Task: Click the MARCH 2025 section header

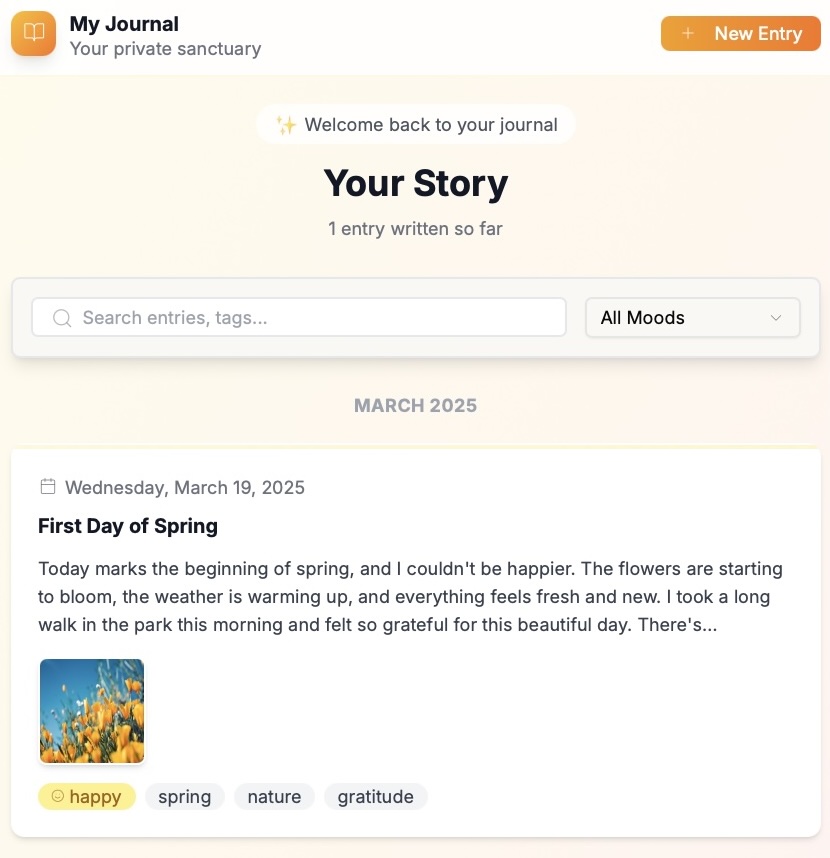Action: (415, 405)
